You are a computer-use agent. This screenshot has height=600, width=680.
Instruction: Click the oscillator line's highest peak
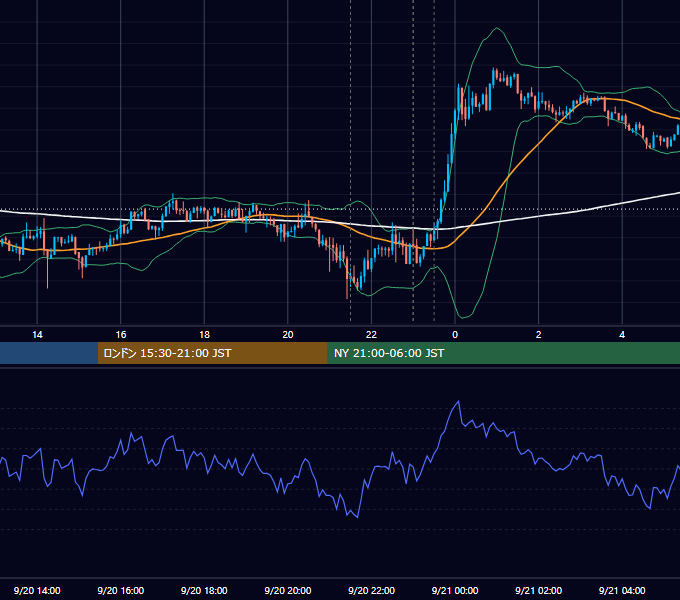(458, 401)
